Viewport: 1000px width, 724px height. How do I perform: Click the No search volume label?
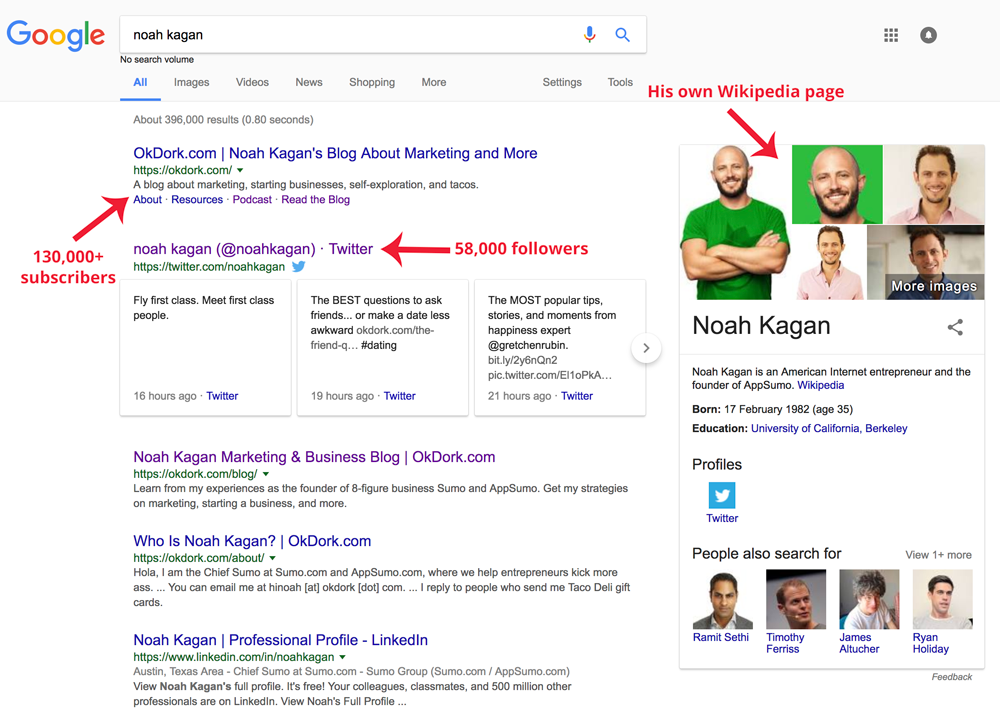157,59
